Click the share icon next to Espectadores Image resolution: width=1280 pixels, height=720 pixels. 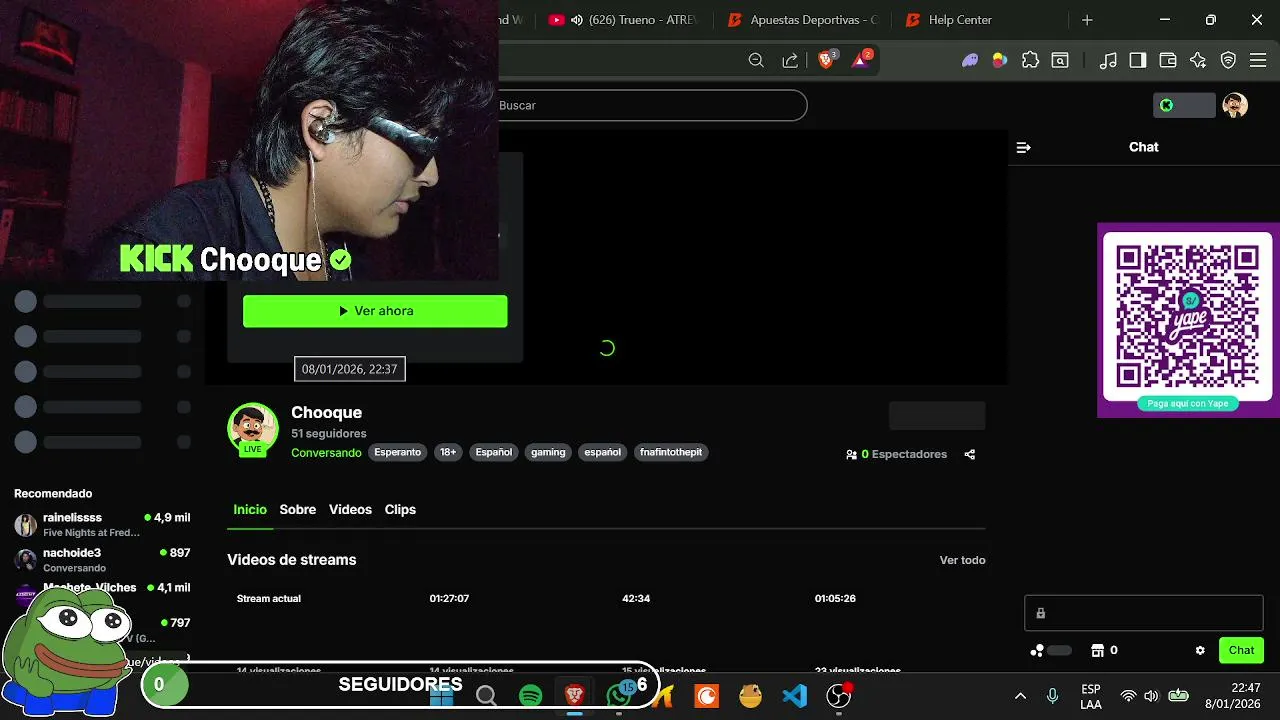pos(969,454)
